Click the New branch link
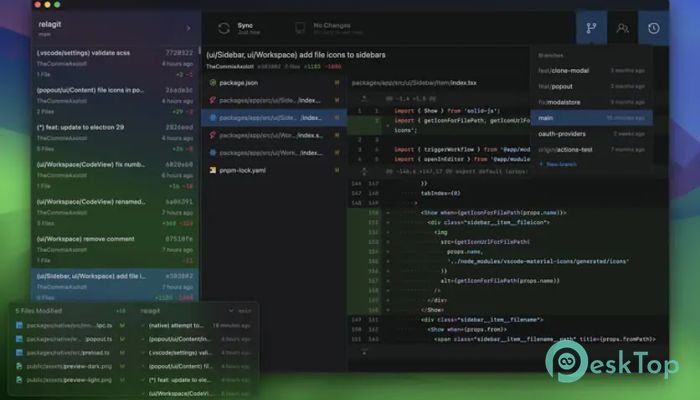Image resolution: width=700 pixels, height=400 pixels. (558, 164)
